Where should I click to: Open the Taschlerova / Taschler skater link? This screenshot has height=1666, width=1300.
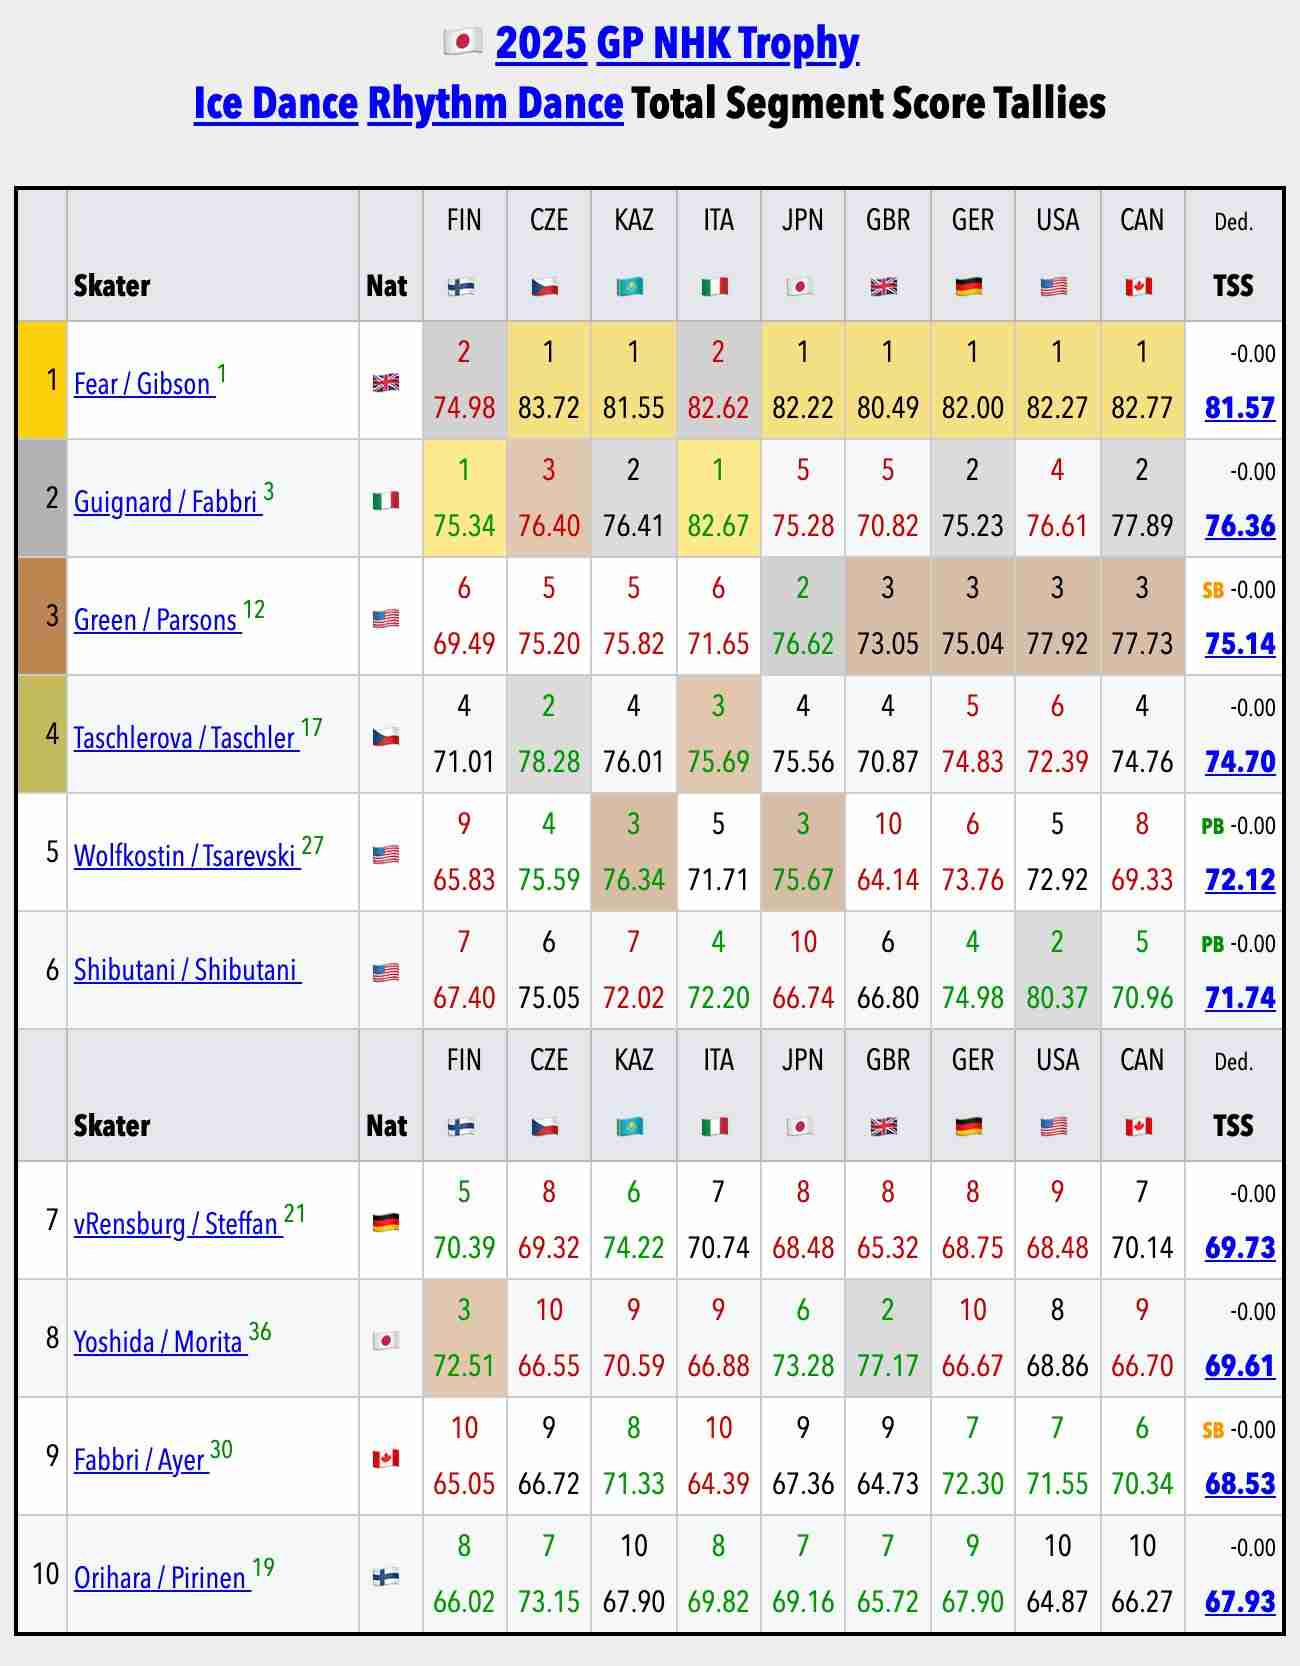186,738
